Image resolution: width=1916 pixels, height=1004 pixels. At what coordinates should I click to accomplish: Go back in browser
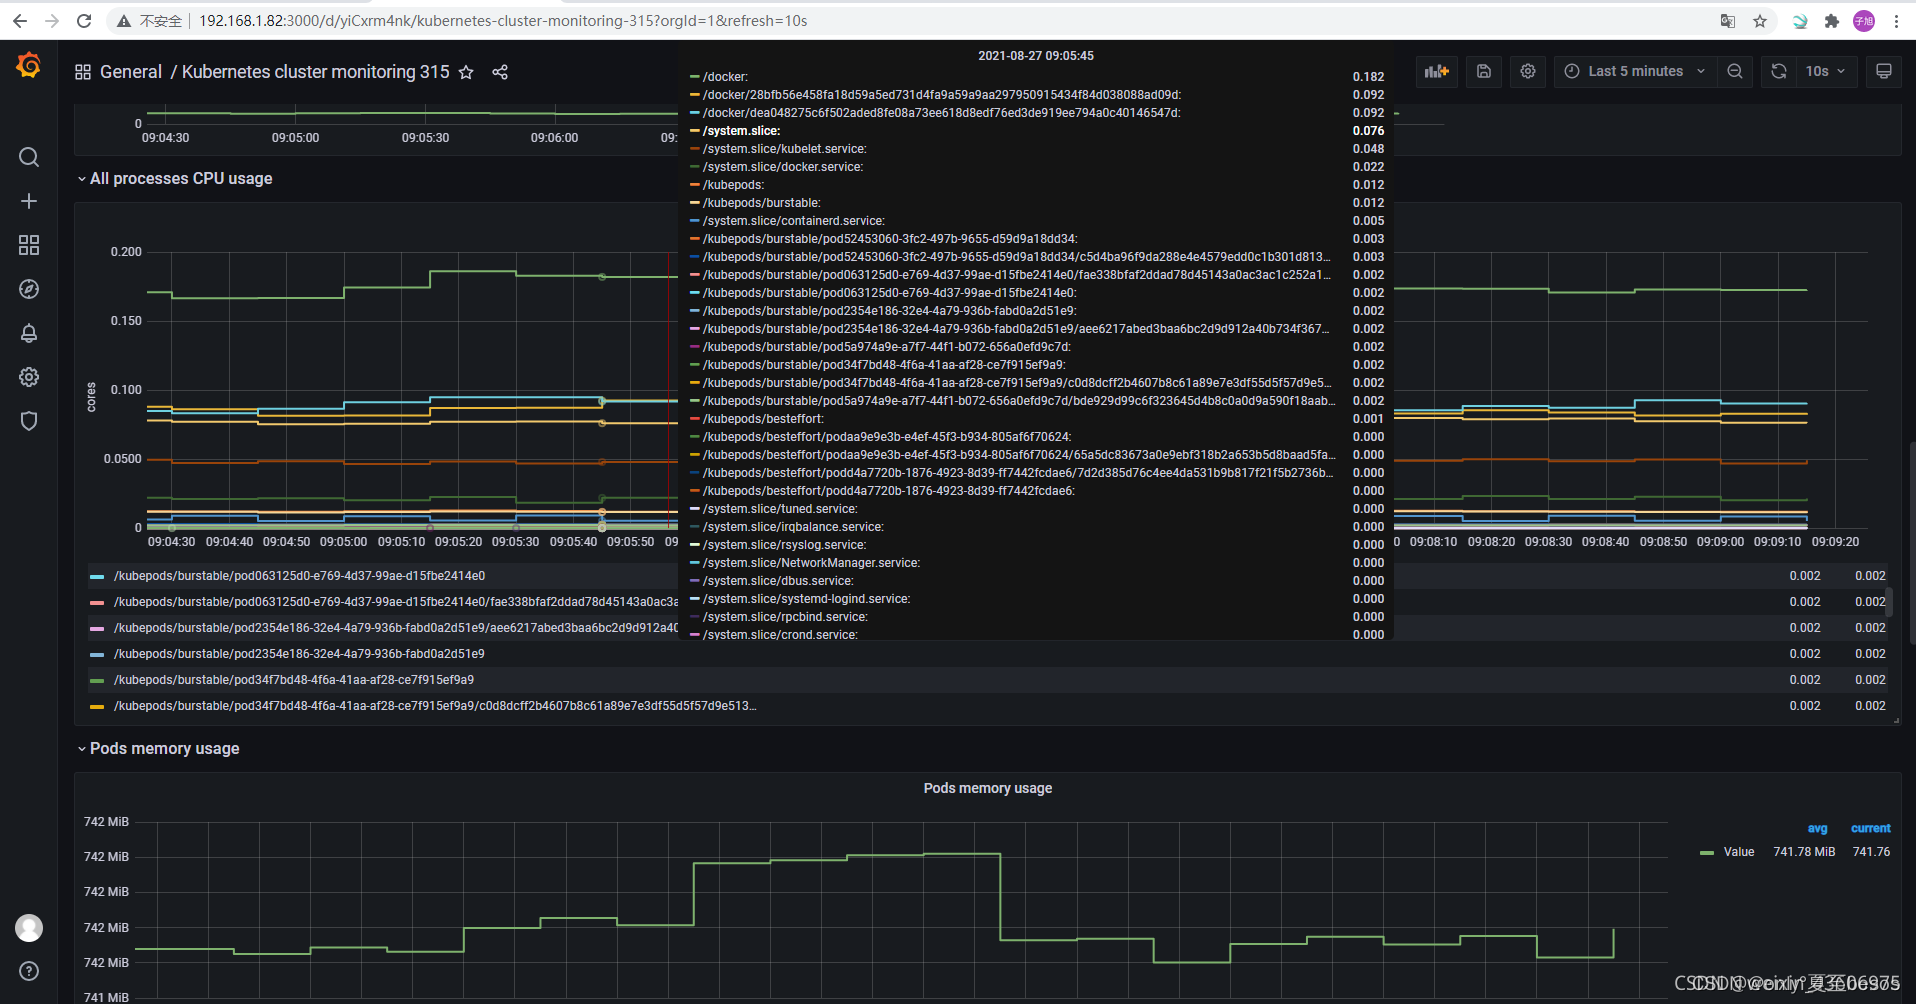point(20,20)
